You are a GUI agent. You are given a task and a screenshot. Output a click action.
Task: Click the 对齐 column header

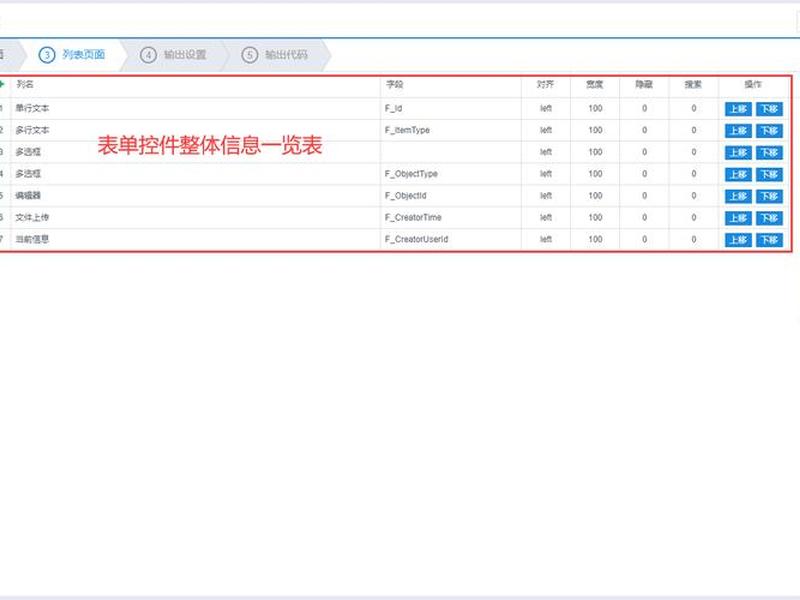(545, 84)
